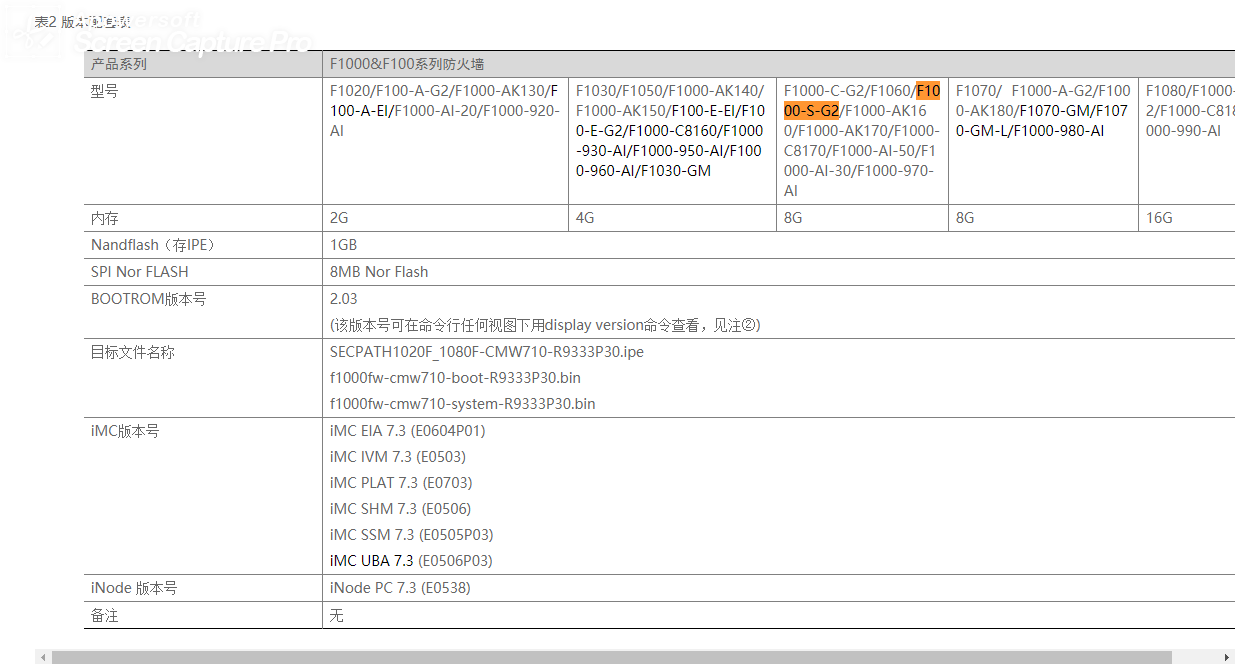Click the horizontal scrollbar left arrow
The image size is (1260, 664).
(x=42, y=657)
